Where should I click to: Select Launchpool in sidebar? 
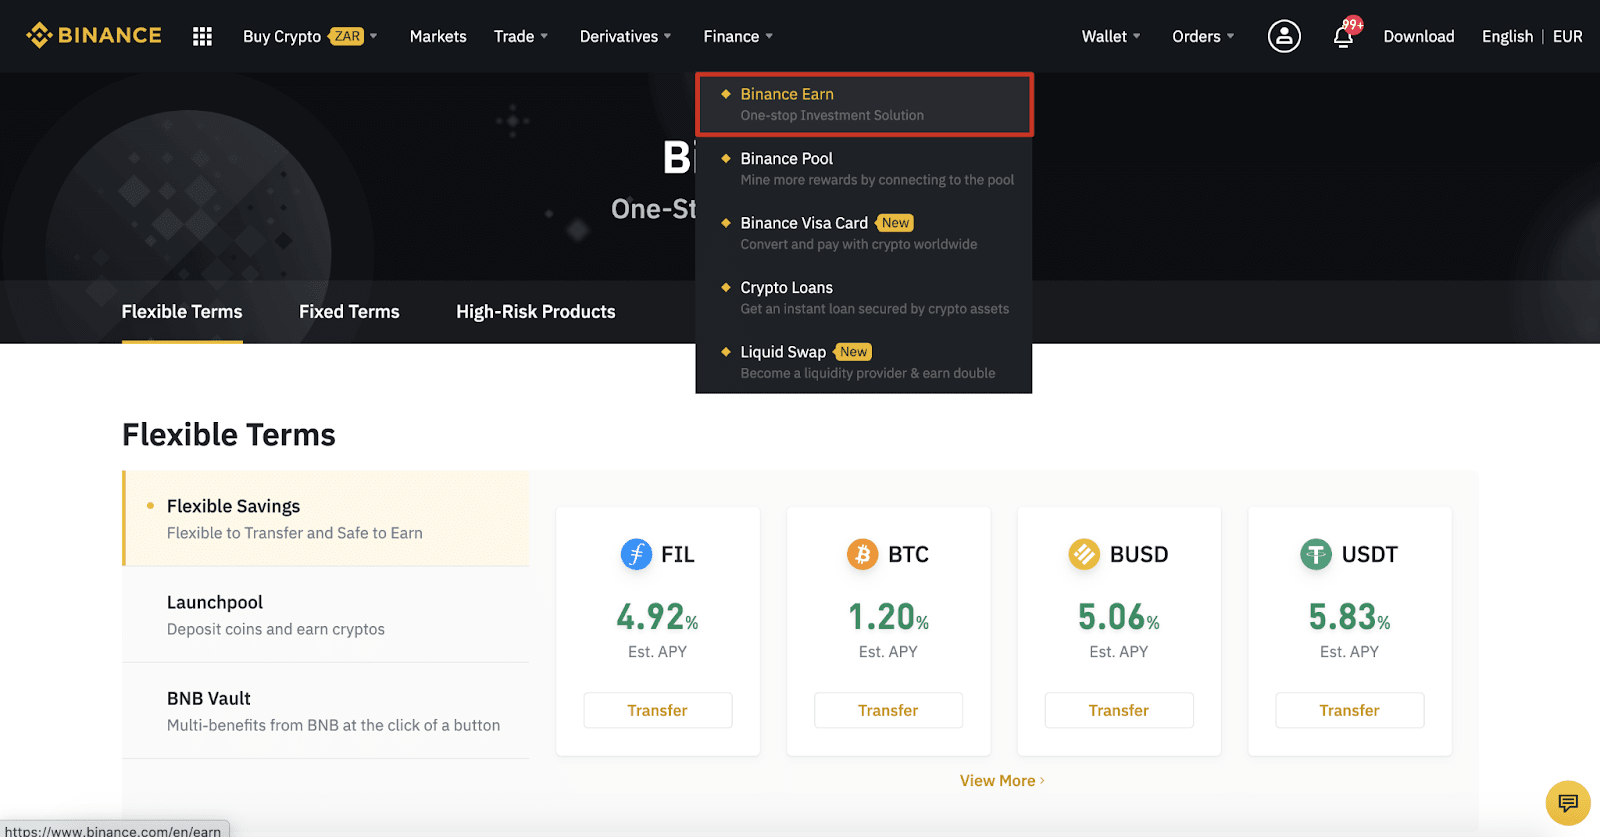point(326,615)
